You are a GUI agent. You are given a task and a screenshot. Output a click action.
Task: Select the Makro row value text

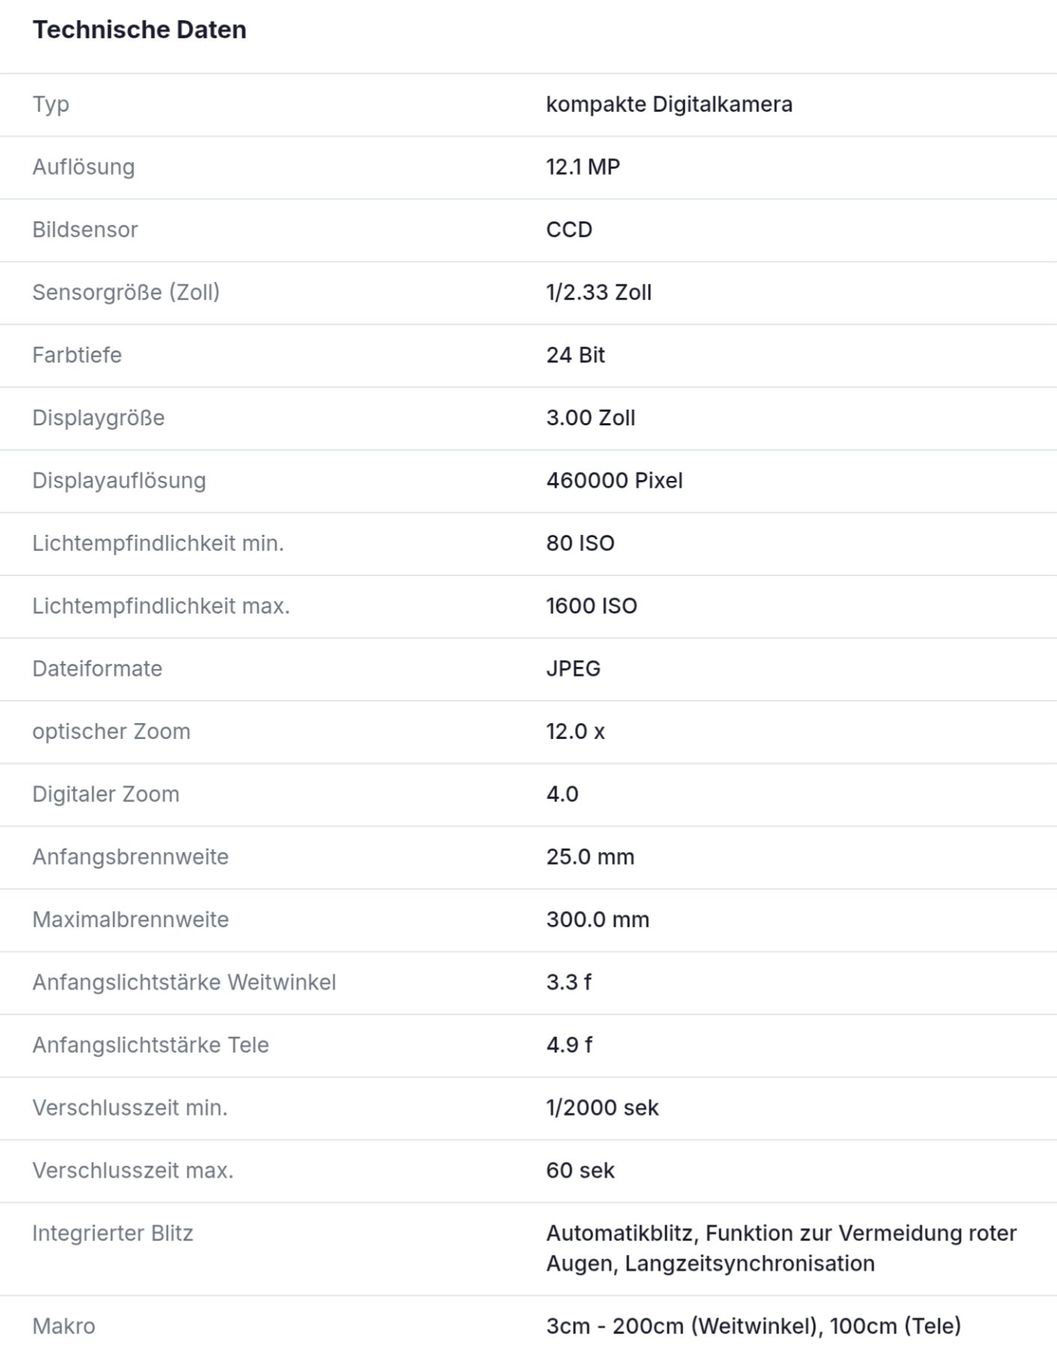tap(753, 1326)
